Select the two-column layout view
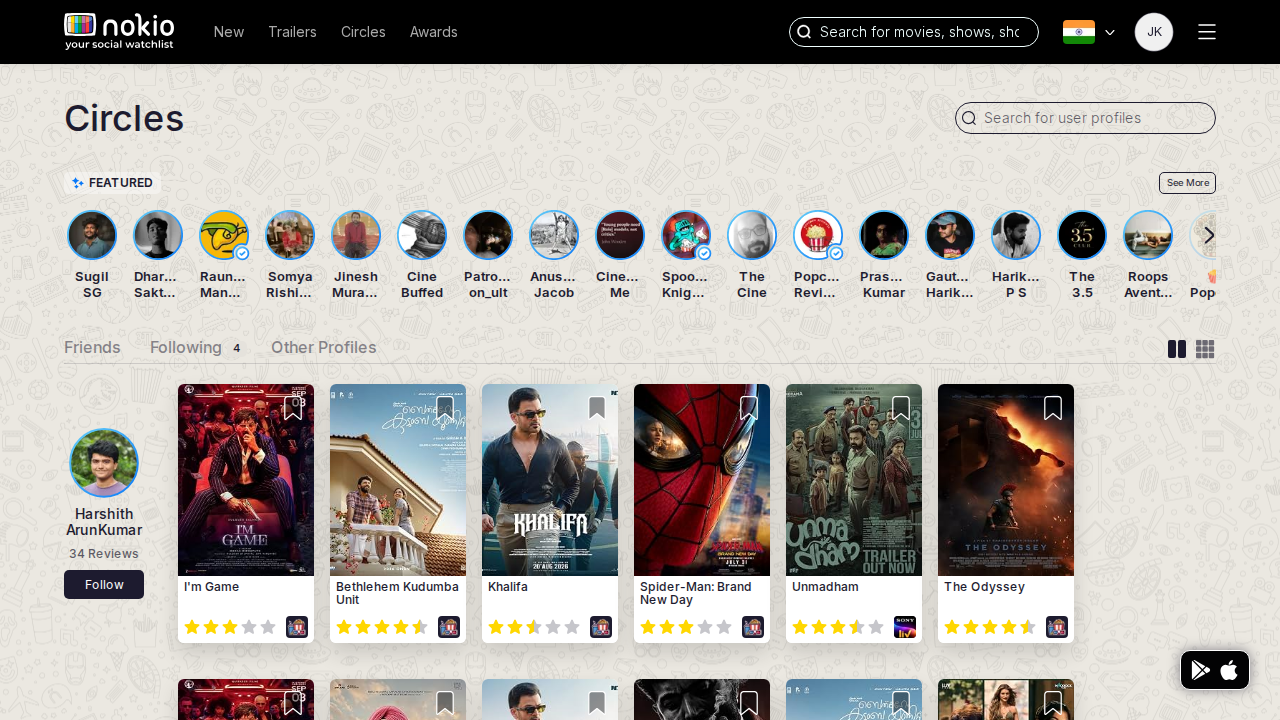 [x=1177, y=349]
